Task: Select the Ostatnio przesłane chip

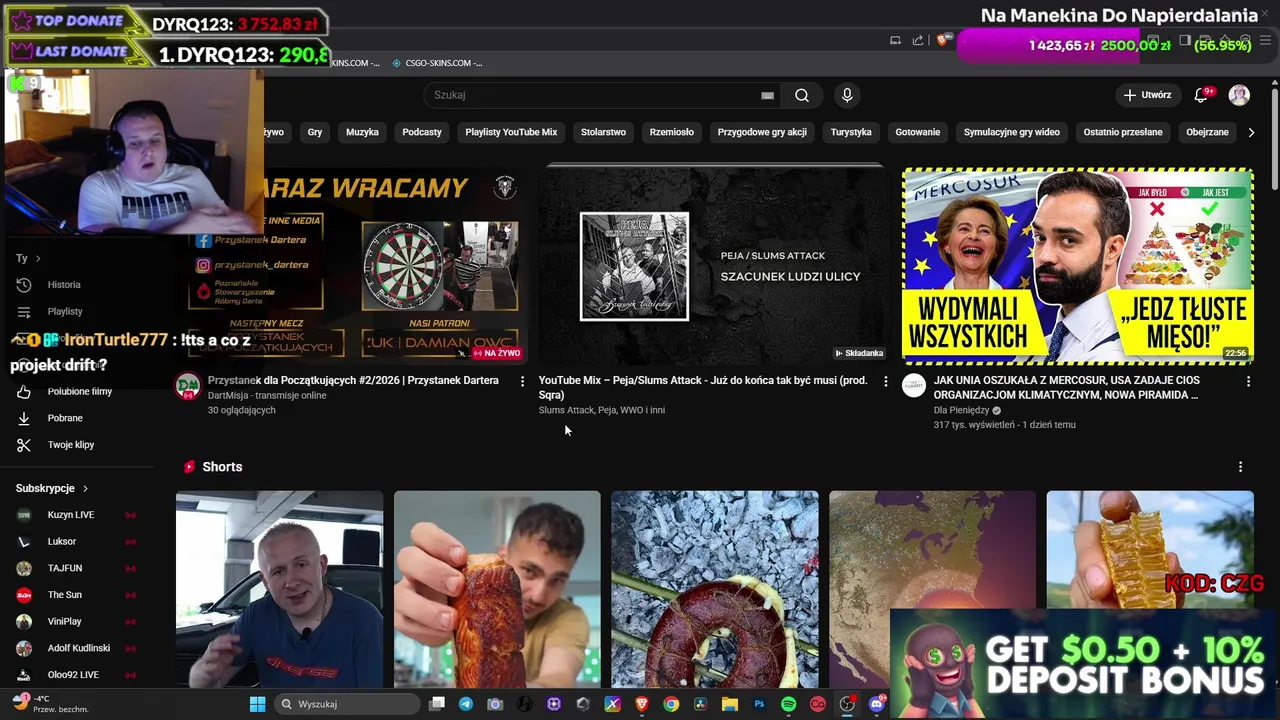Action: click(x=1123, y=132)
